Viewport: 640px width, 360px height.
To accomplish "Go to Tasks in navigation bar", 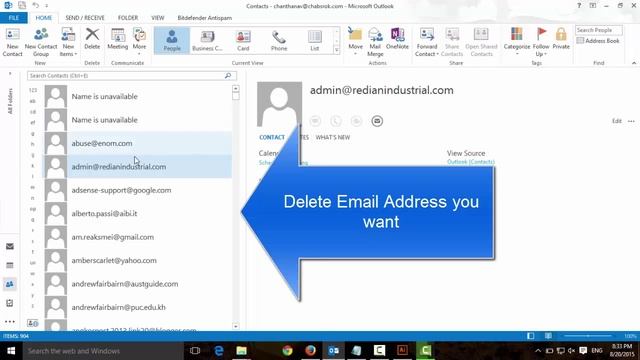I will click(x=10, y=303).
